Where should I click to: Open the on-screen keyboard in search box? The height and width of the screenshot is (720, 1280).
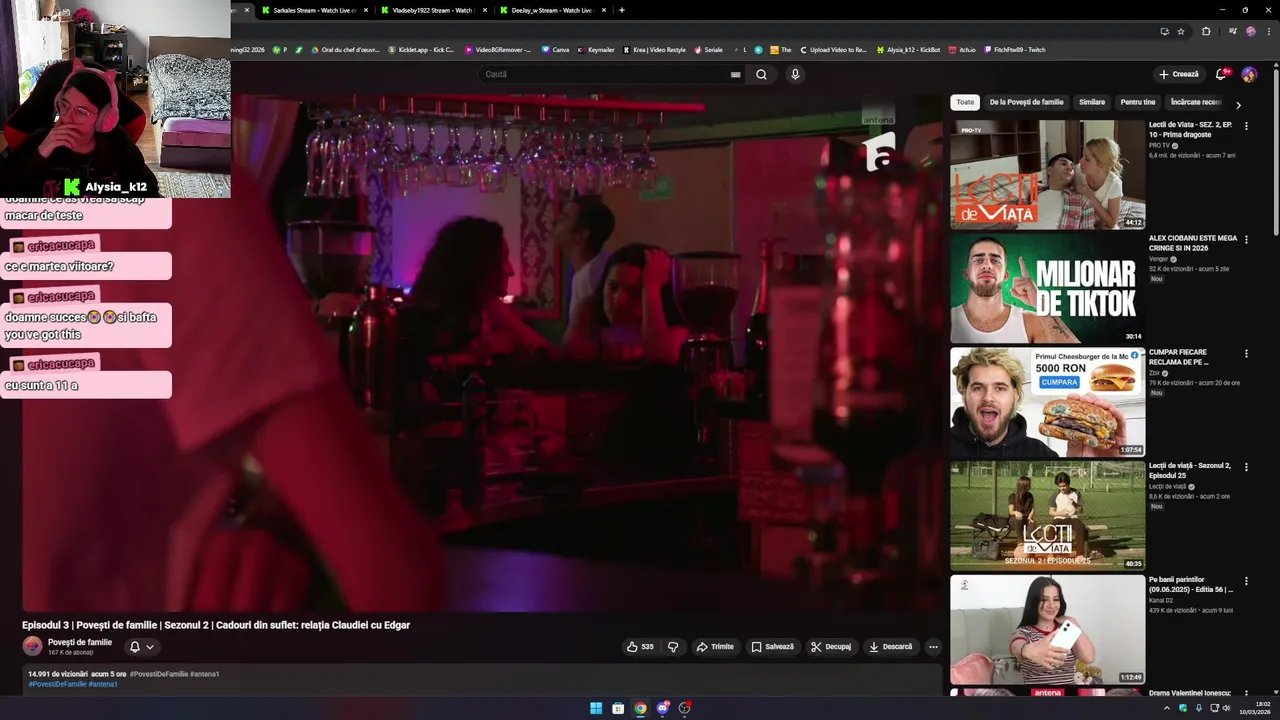point(735,74)
